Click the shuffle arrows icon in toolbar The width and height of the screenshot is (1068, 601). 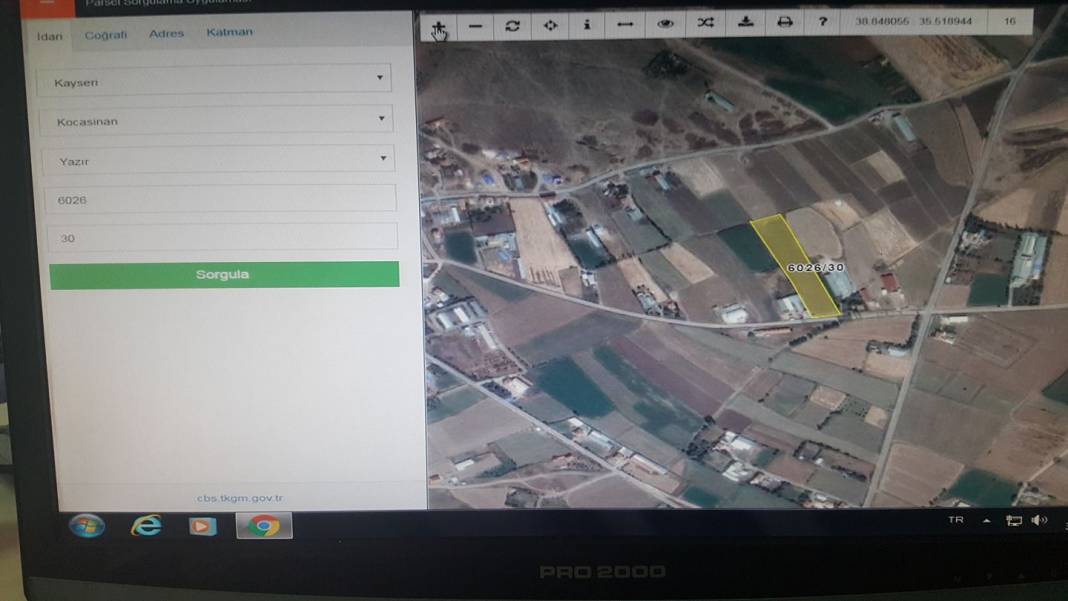click(x=706, y=23)
